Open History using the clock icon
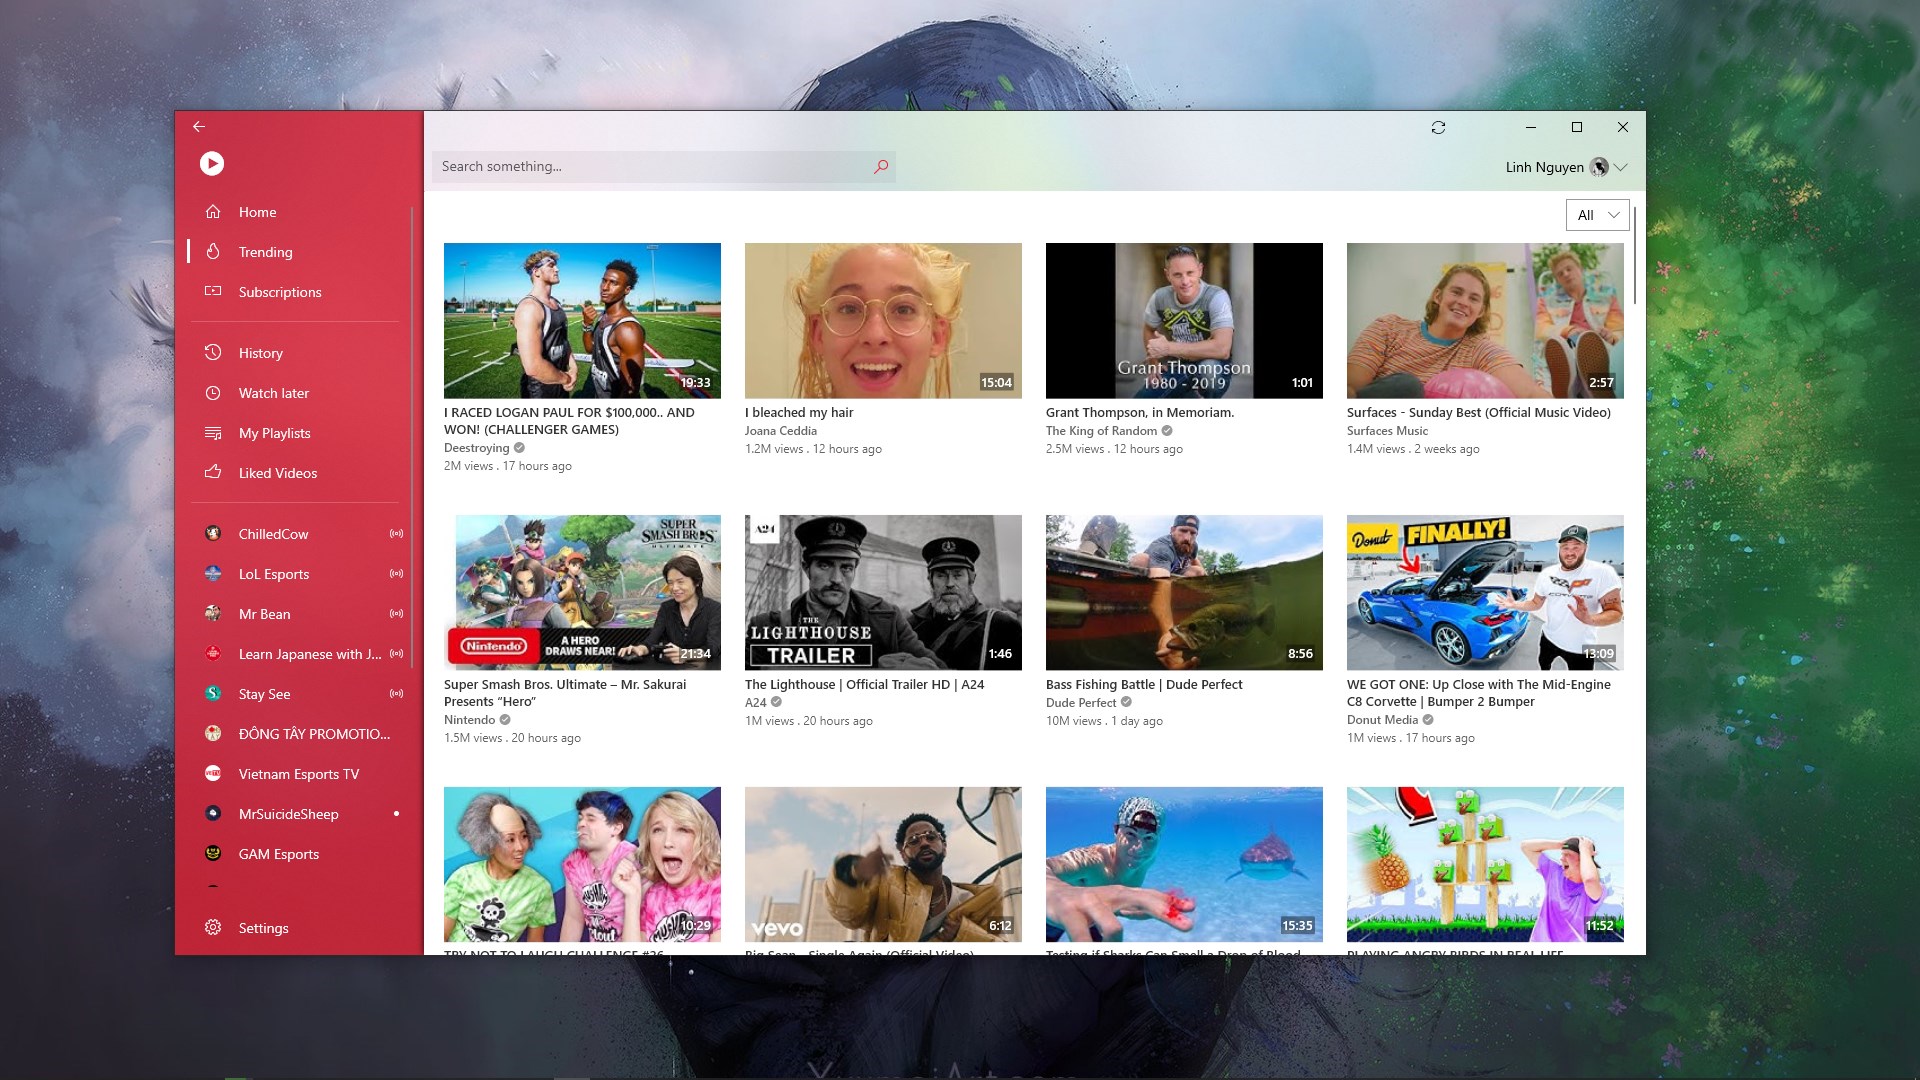 pos(212,352)
